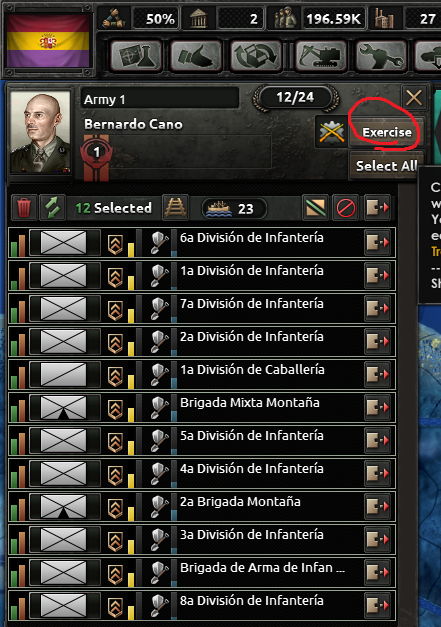Click the 12/24 army capacity indicator
441x627 pixels.
[x=295, y=97]
